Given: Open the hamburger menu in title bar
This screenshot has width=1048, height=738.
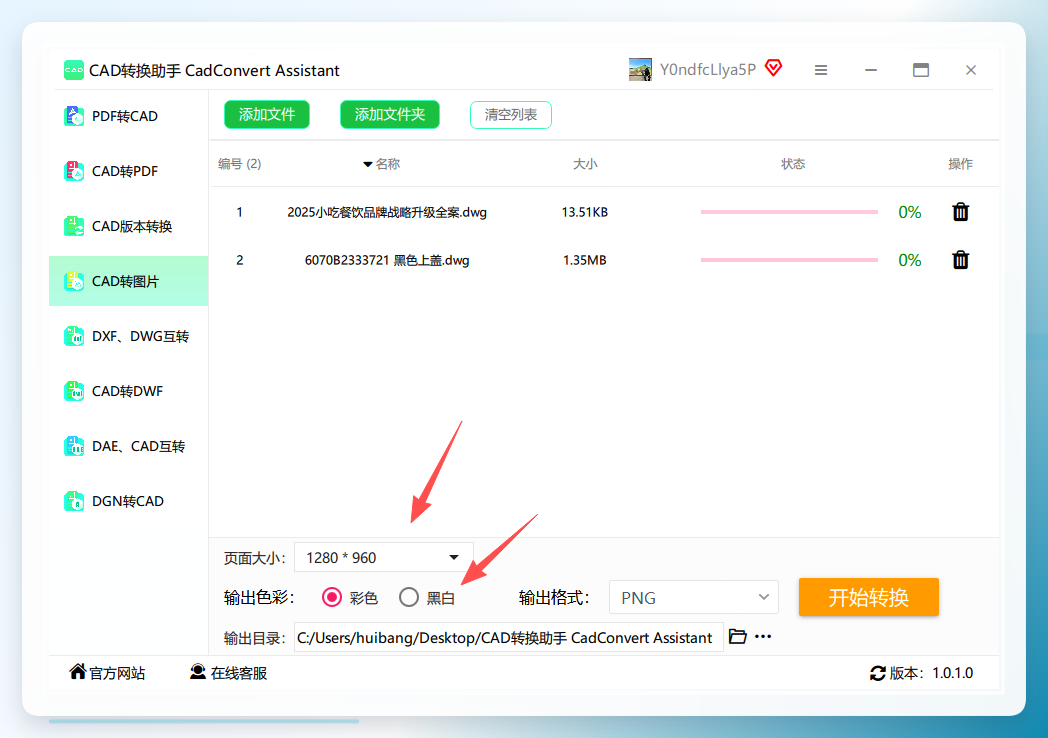Looking at the screenshot, I should (x=821, y=70).
